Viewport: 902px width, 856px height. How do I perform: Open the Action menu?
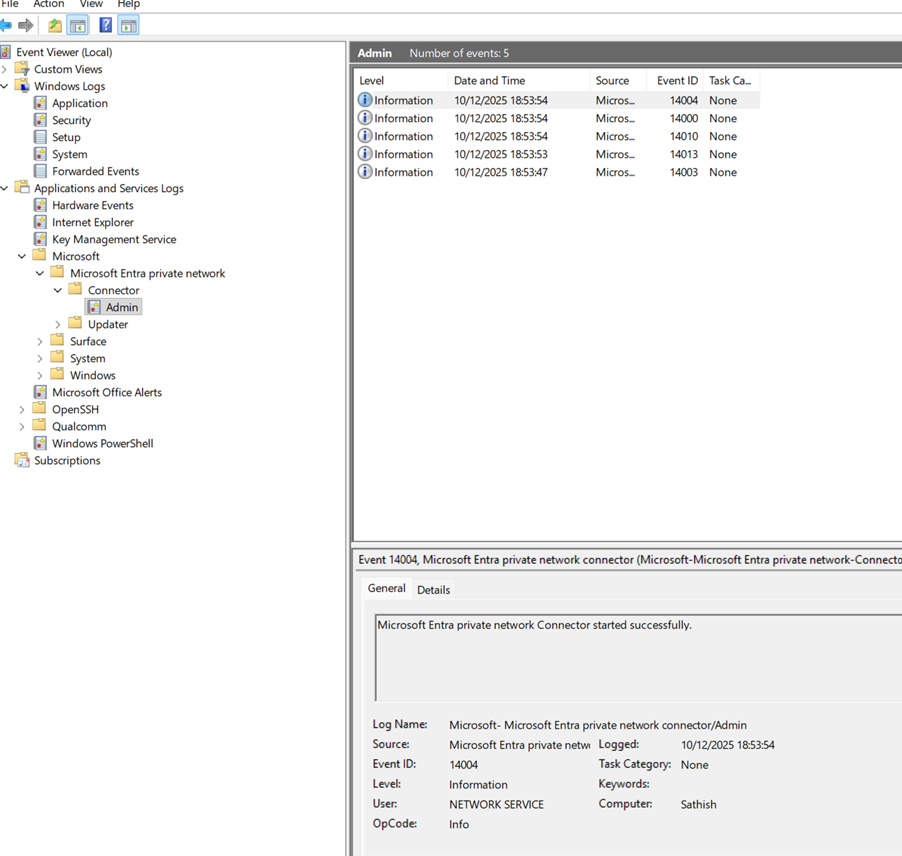click(48, 4)
